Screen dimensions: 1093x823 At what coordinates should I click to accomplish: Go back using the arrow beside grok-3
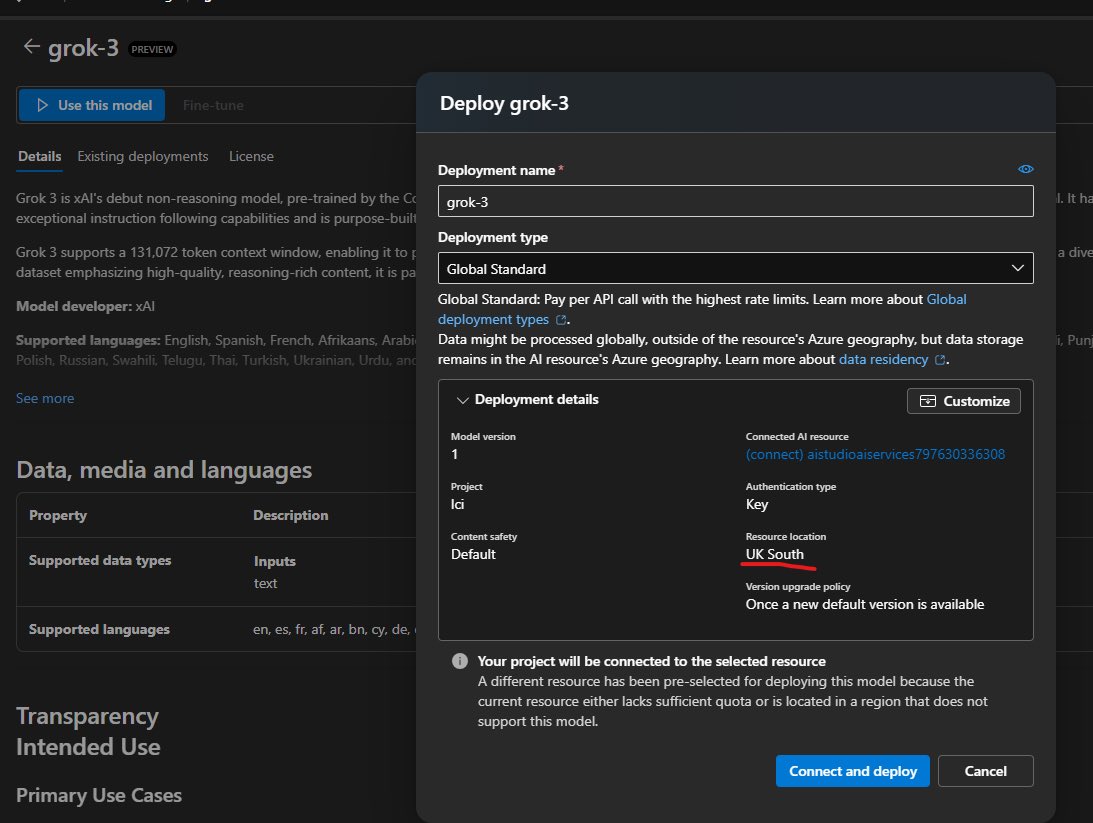pyautogui.click(x=31, y=47)
